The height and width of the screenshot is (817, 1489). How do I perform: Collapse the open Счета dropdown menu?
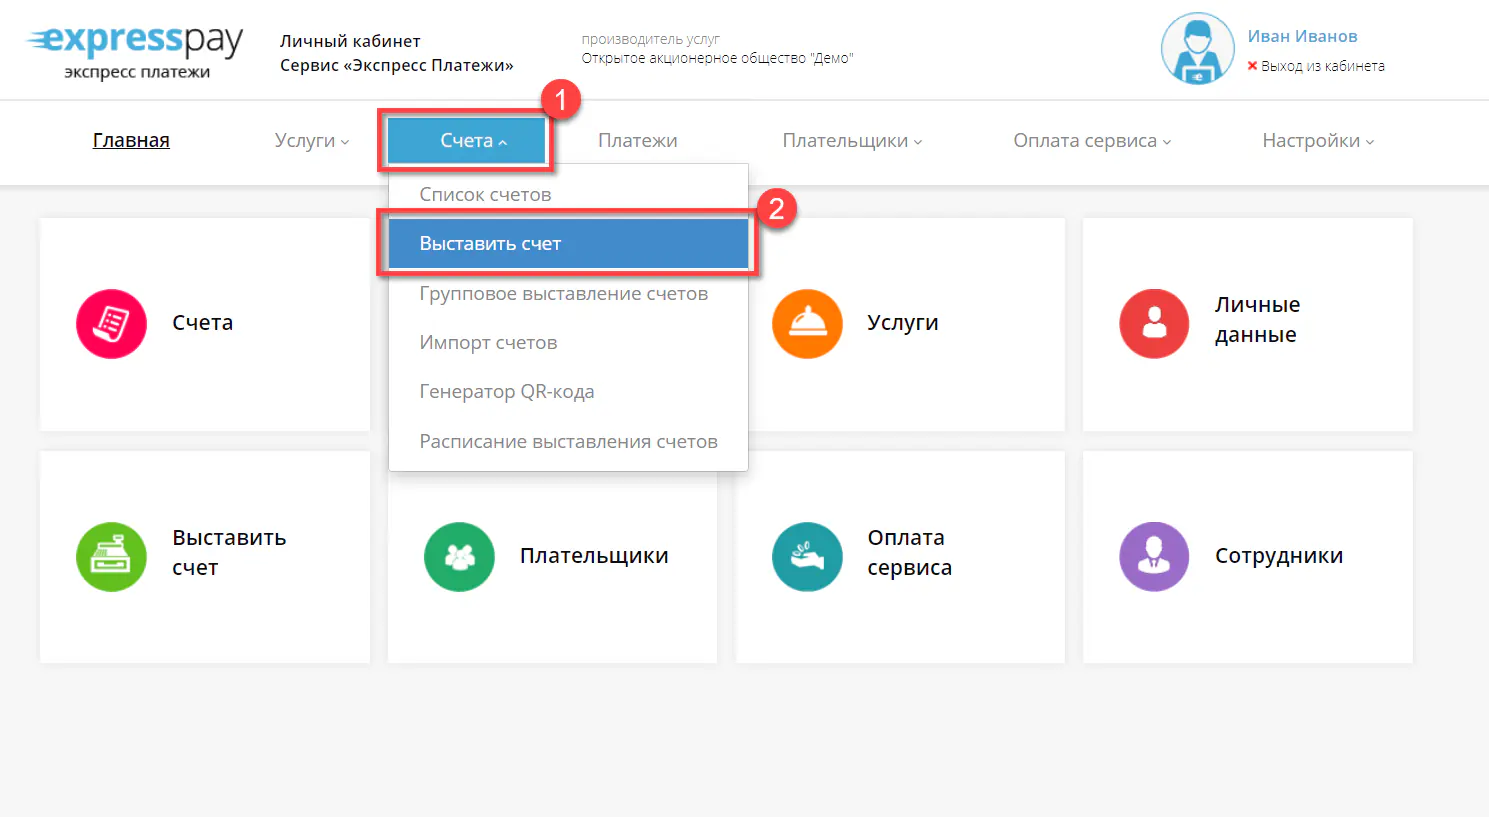click(x=467, y=141)
